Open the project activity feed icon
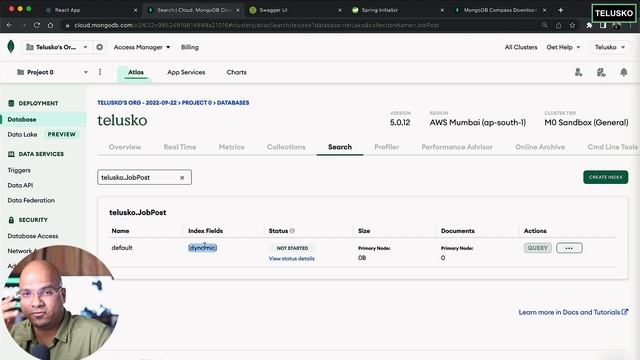Image resolution: width=640 pixels, height=360 pixels. click(601, 72)
